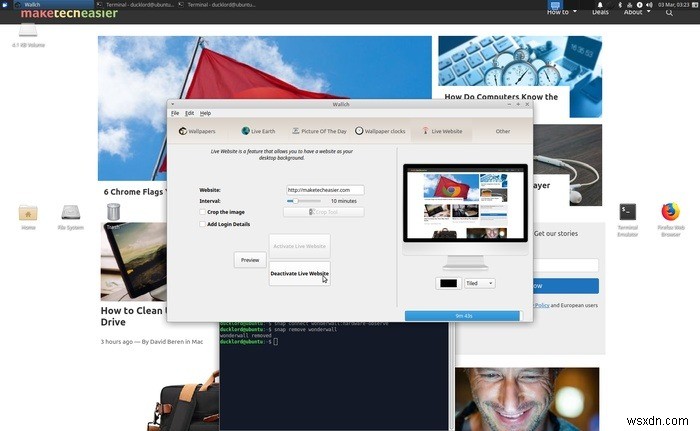Go to the Wallpaper clocks tab
This screenshot has width=700, height=431.
point(380,131)
